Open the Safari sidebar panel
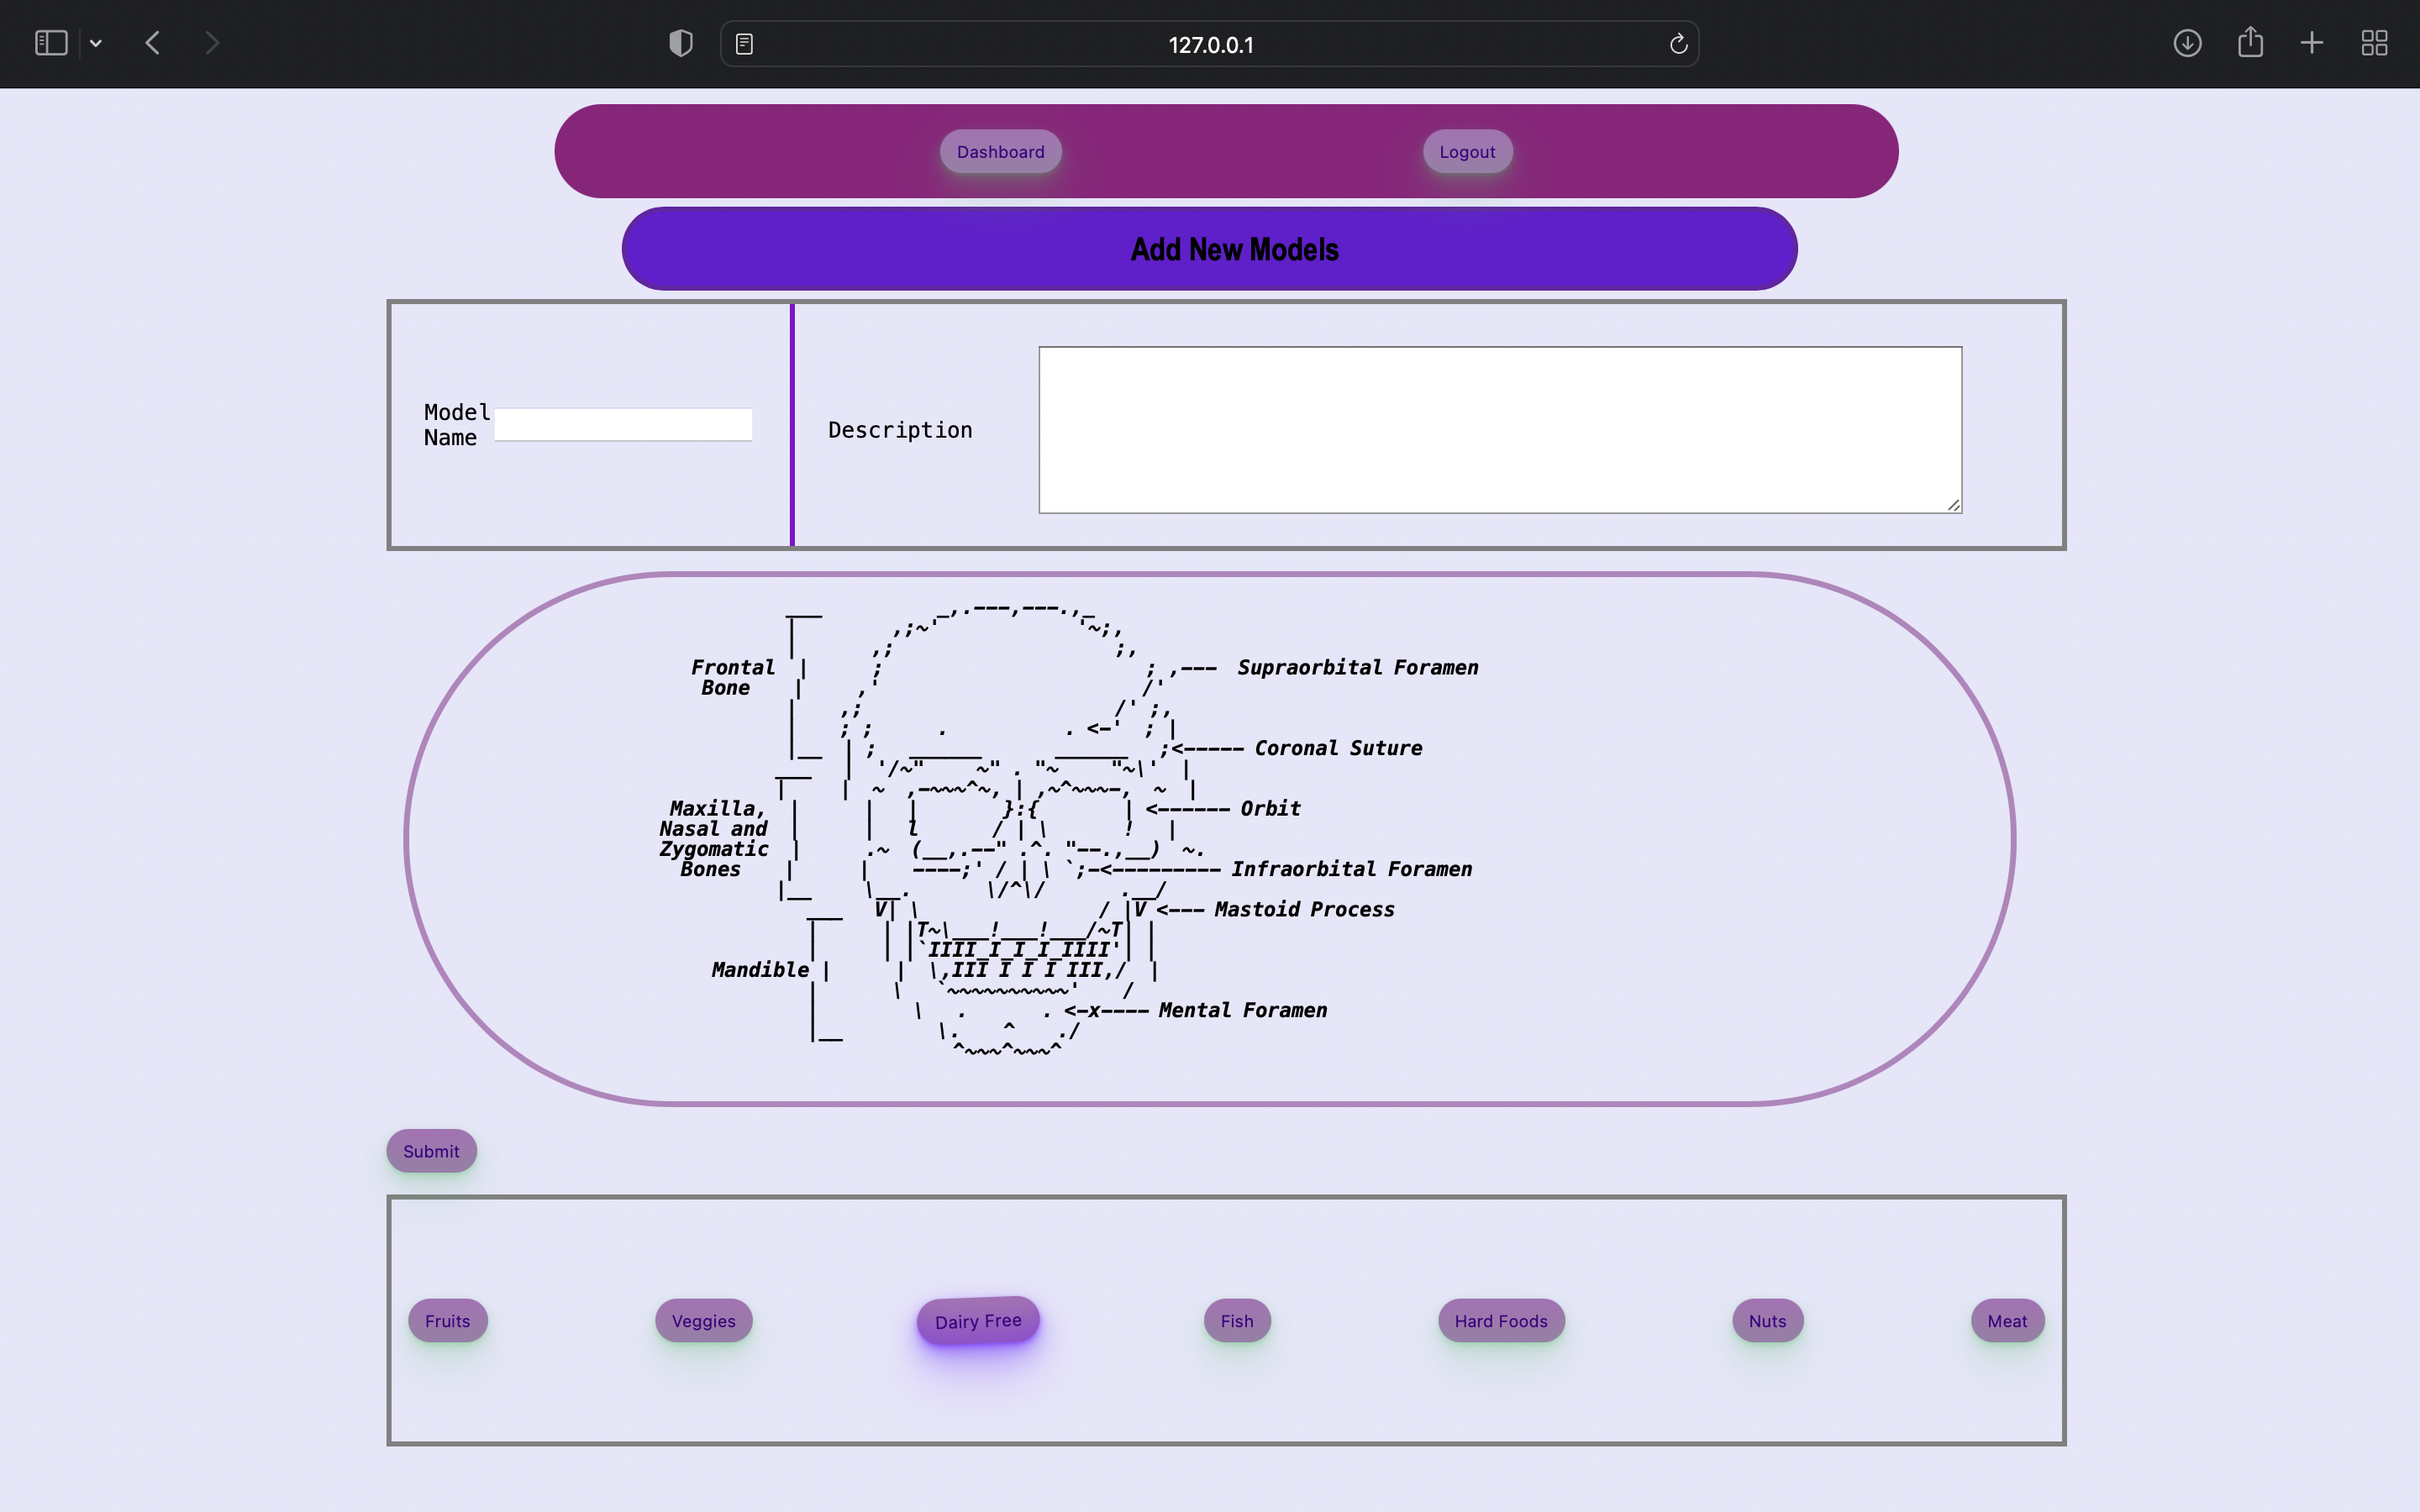Image resolution: width=2420 pixels, height=1512 pixels. [x=50, y=42]
